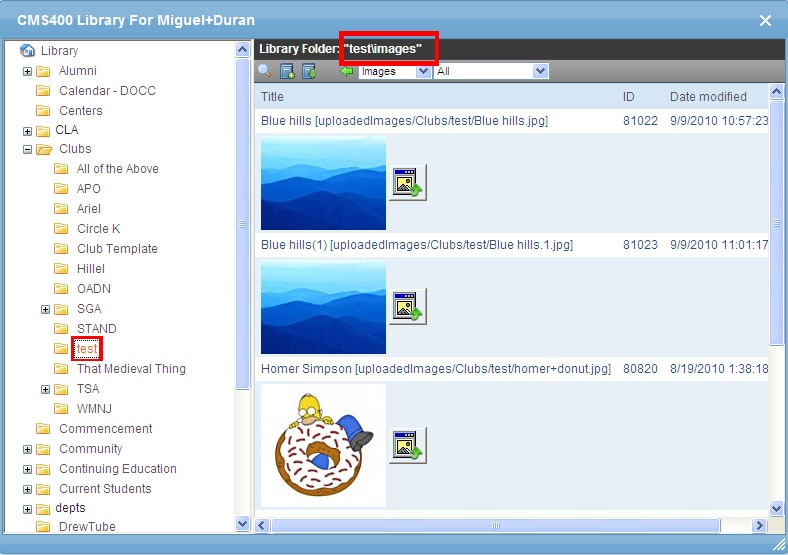Click the library icon with green down arrow

[309, 71]
